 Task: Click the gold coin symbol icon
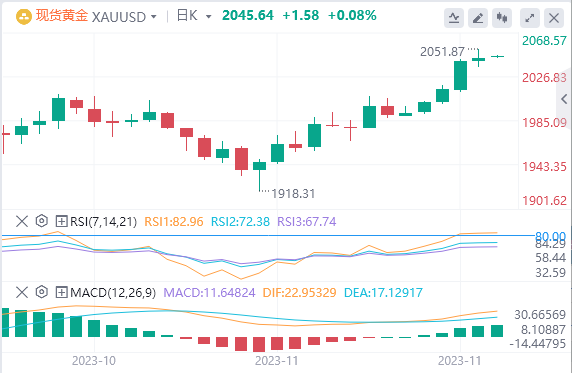click(x=24, y=17)
